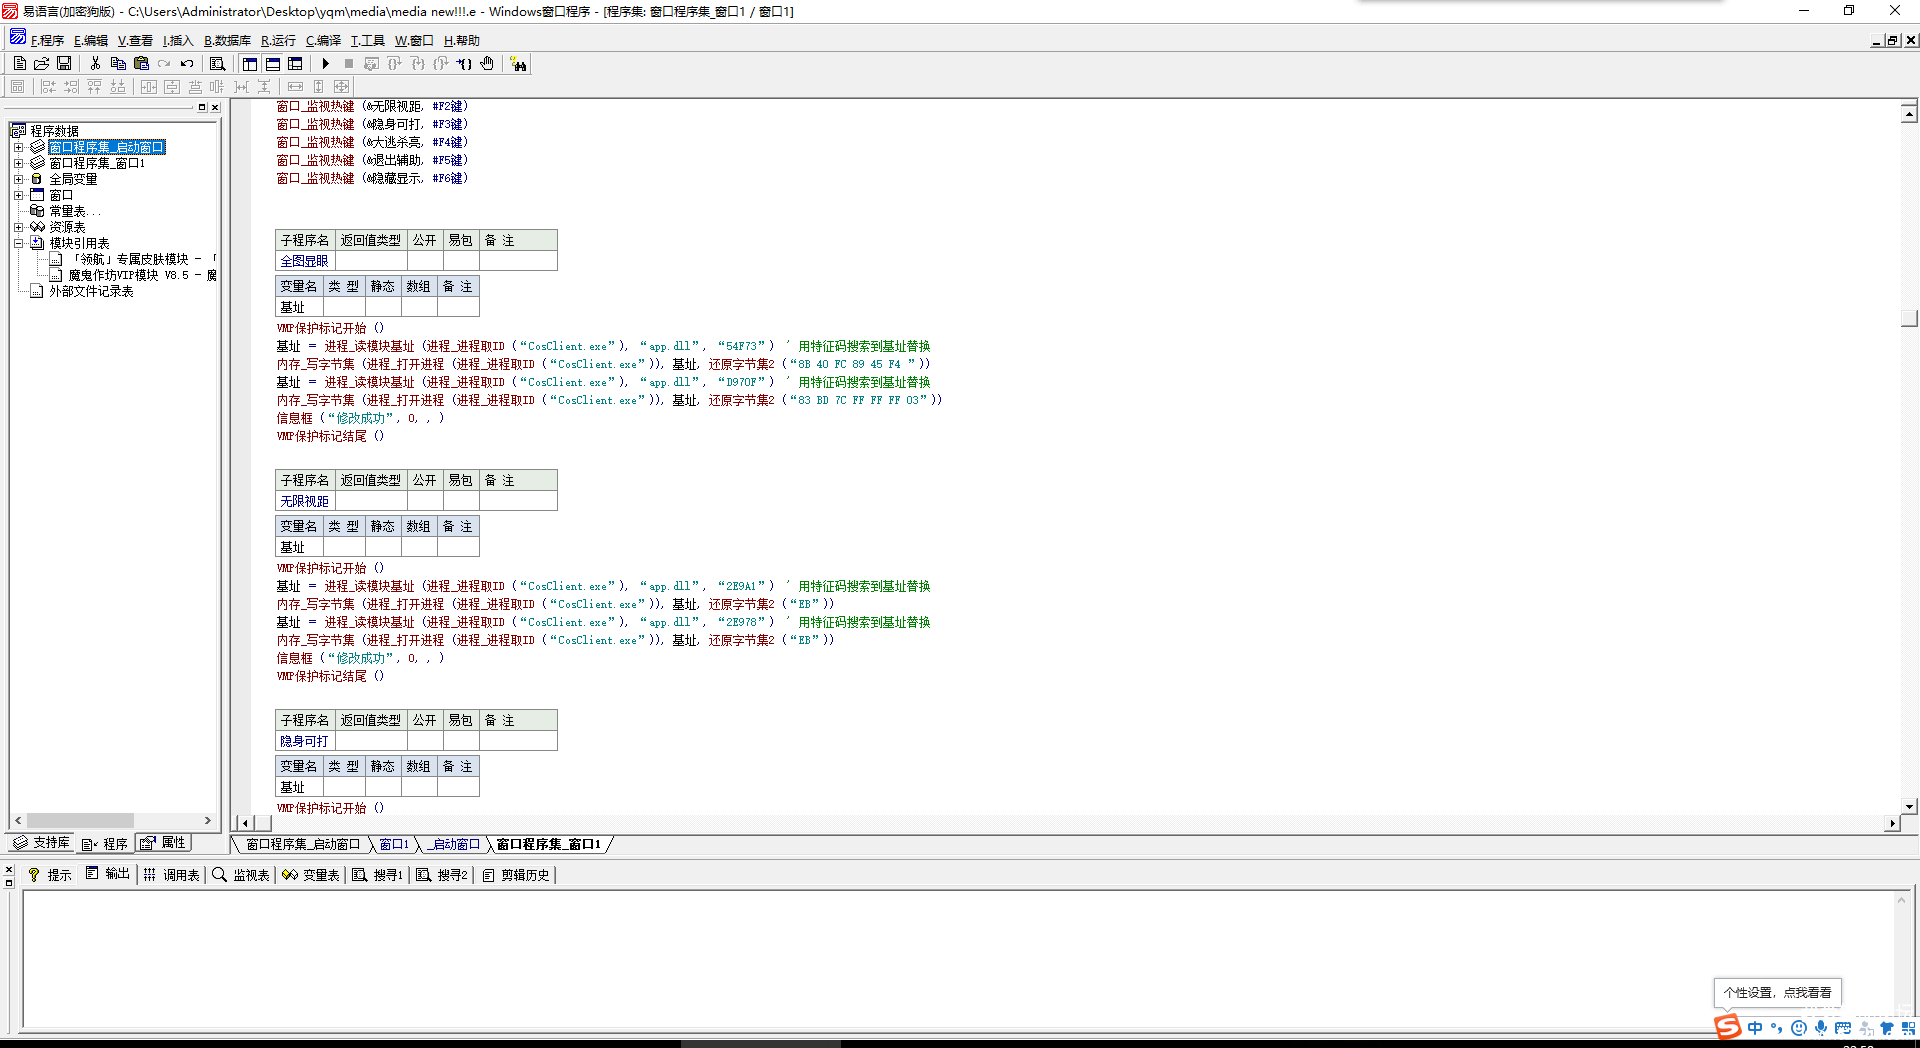Open the 输出 output tab
The image size is (1920, 1048).
click(x=108, y=874)
